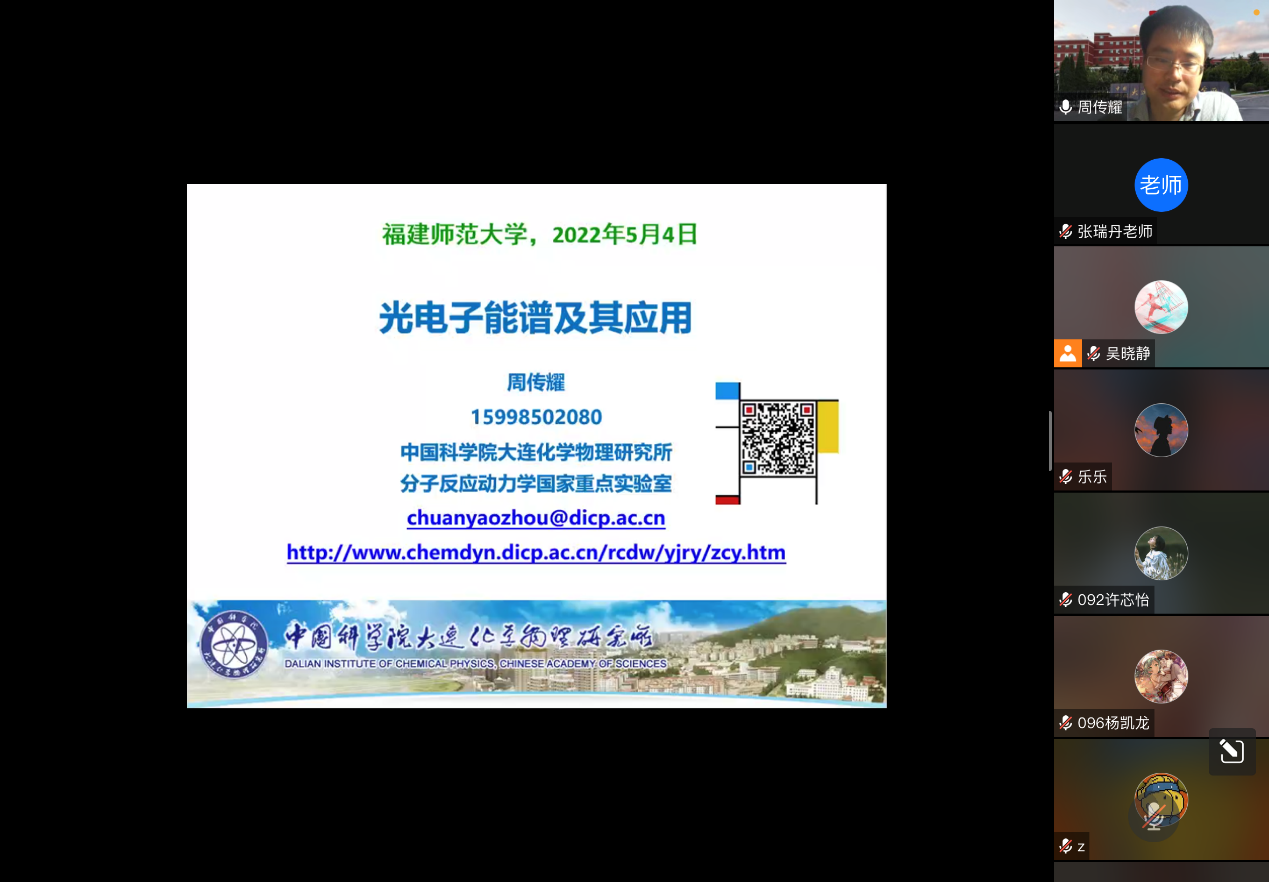The width and height of the screenshot is (1269, 882).
Task: Click the slide title 光电子能谱及其应用
Action: click(x=536, y=318)
